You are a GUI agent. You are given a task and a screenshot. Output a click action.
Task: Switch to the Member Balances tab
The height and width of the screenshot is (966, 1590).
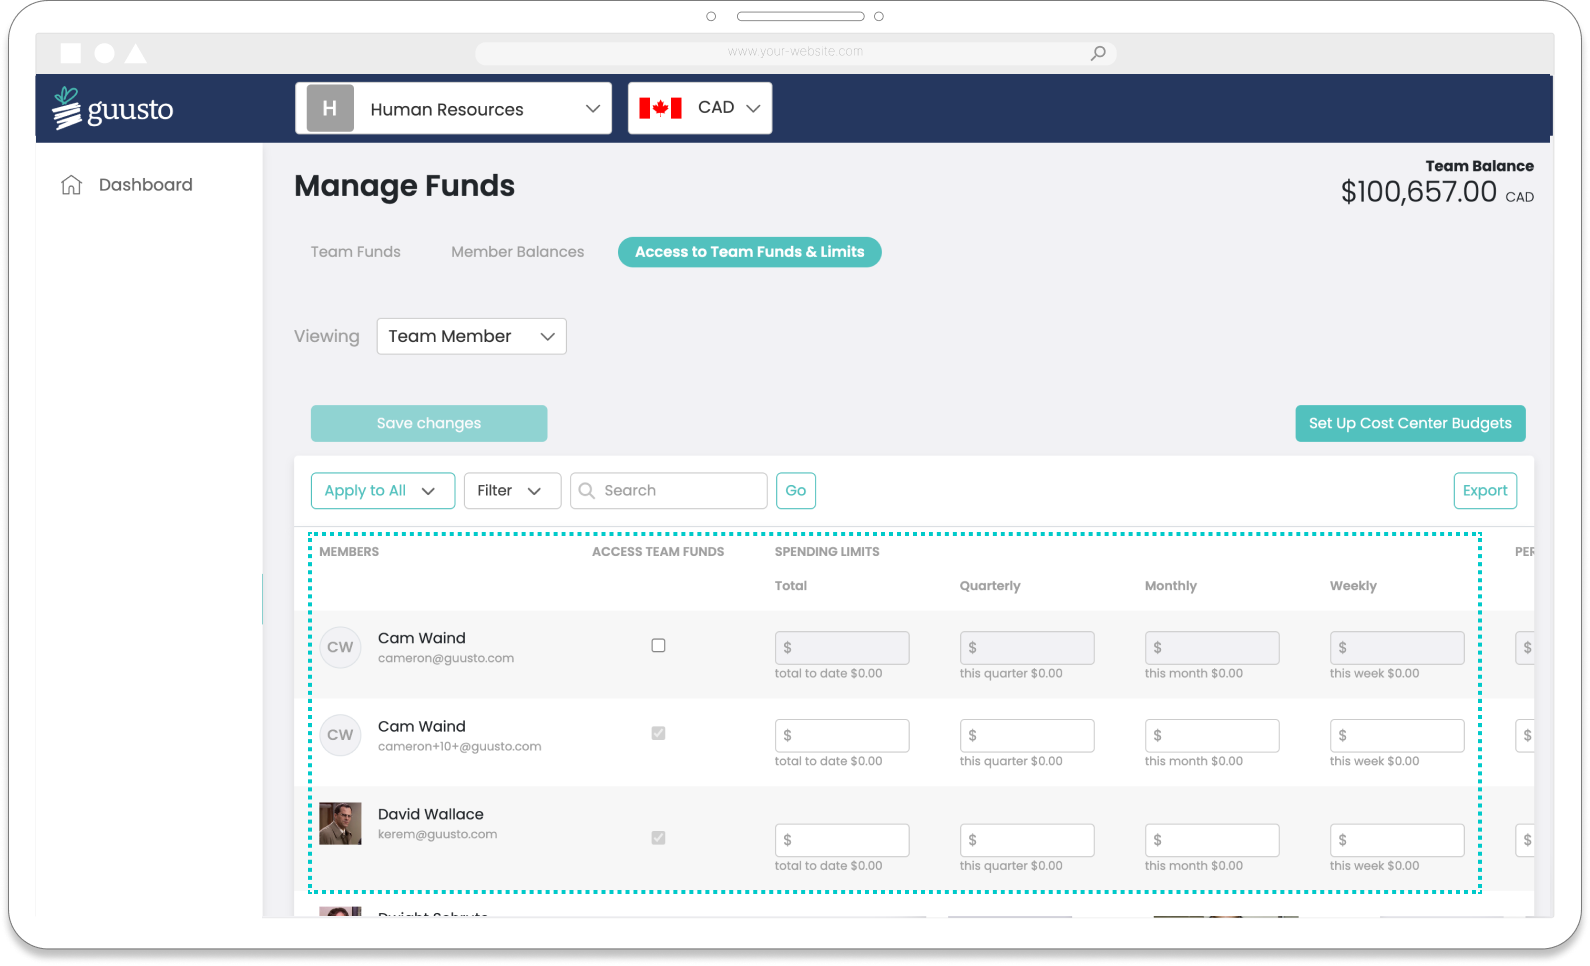[x=517, y=252]
